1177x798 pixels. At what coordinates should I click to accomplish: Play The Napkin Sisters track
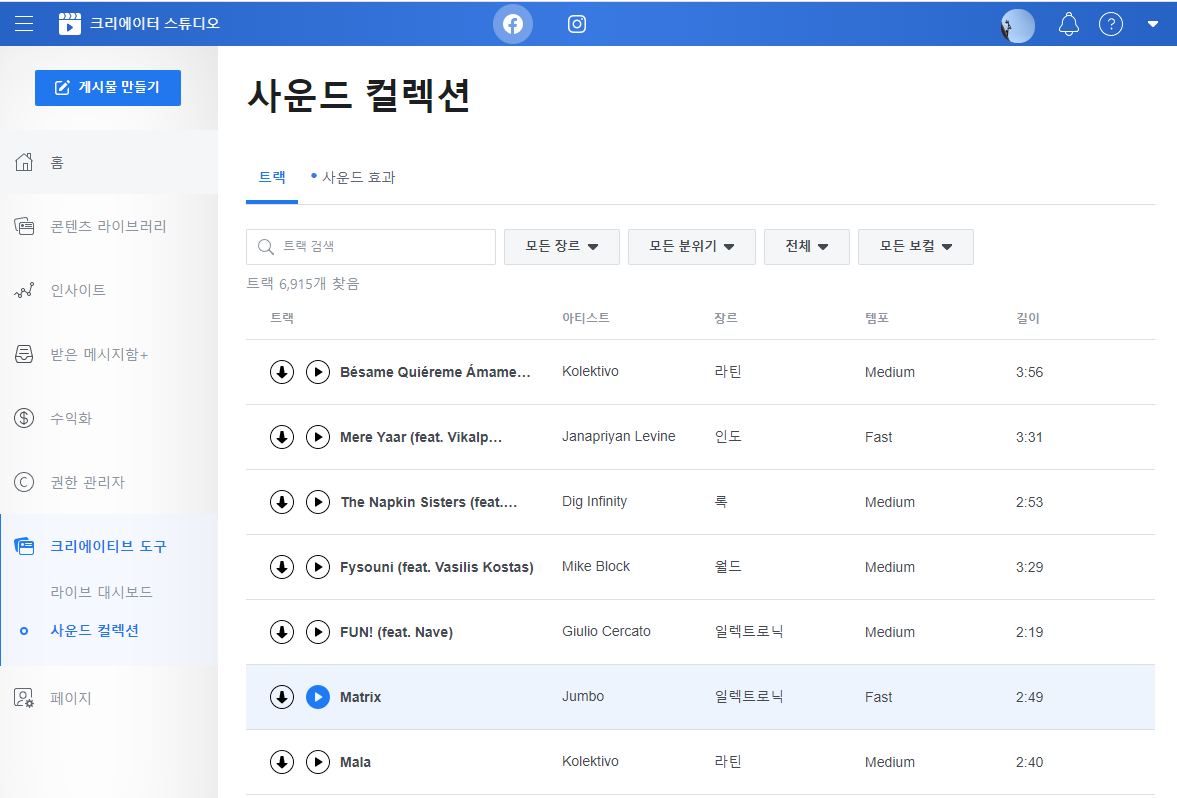pos(318,502)
